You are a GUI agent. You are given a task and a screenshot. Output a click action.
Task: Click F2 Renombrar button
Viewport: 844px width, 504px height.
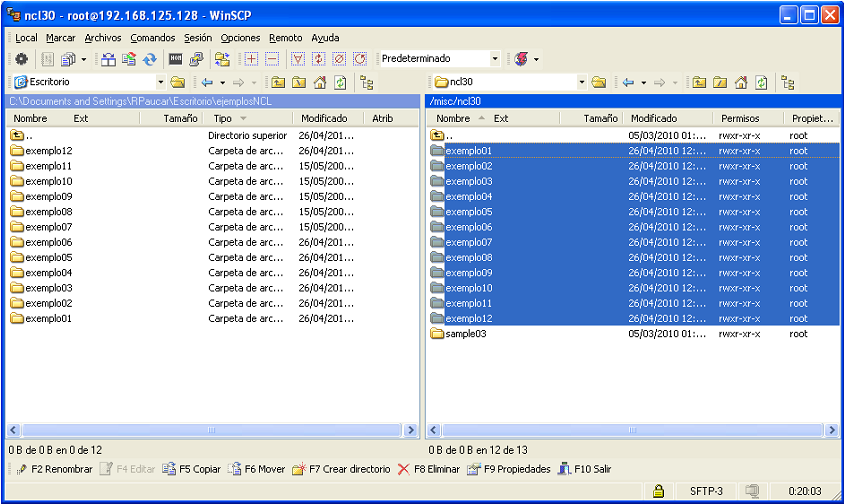tap(54, 469)
